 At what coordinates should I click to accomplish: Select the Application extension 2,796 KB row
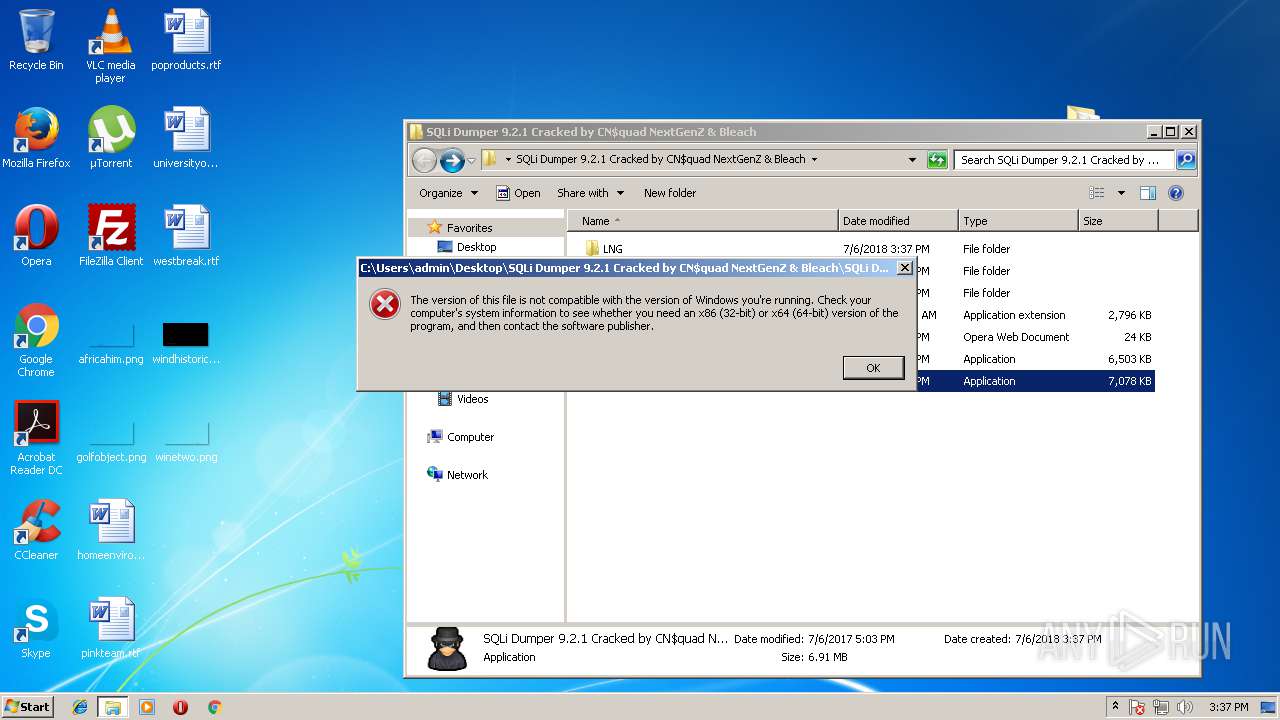point(1036,315)
